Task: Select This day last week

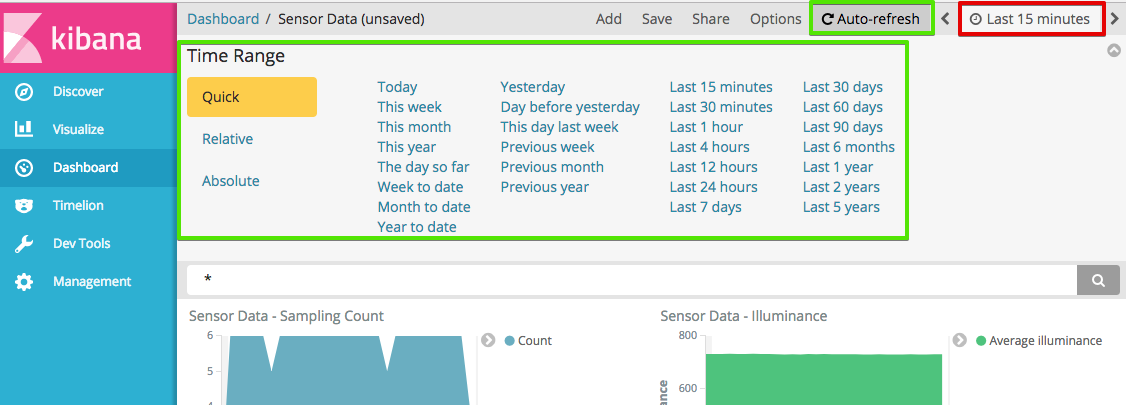Action: tap(559, 127)
